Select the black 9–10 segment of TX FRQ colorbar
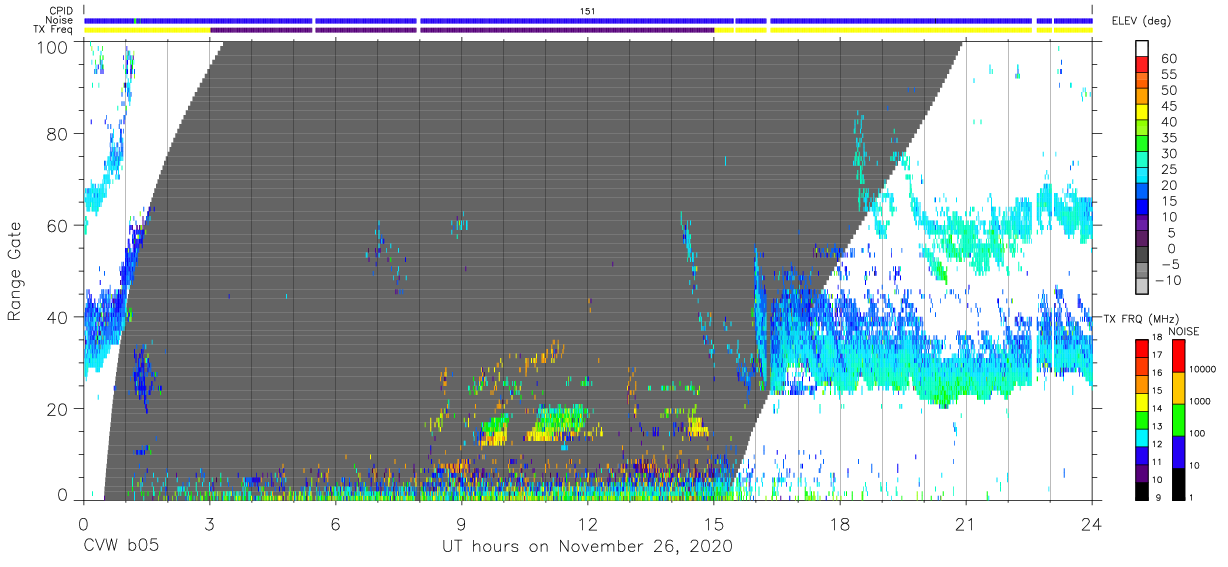The image size is (1228, 567). point(1142,491)
